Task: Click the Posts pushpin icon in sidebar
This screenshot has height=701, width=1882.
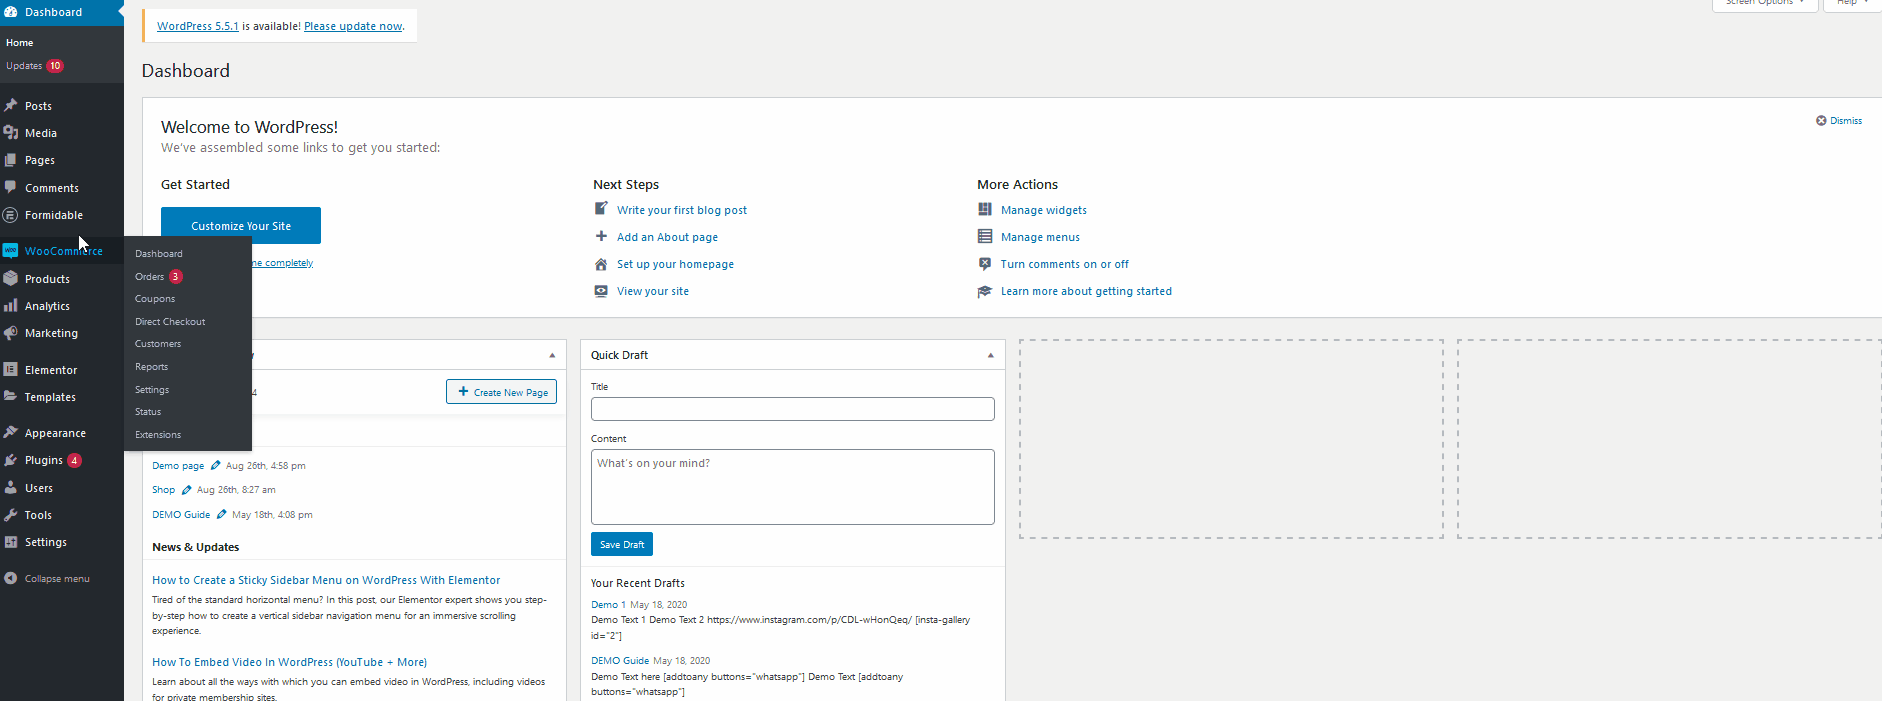Action: [x=11, y=105]
